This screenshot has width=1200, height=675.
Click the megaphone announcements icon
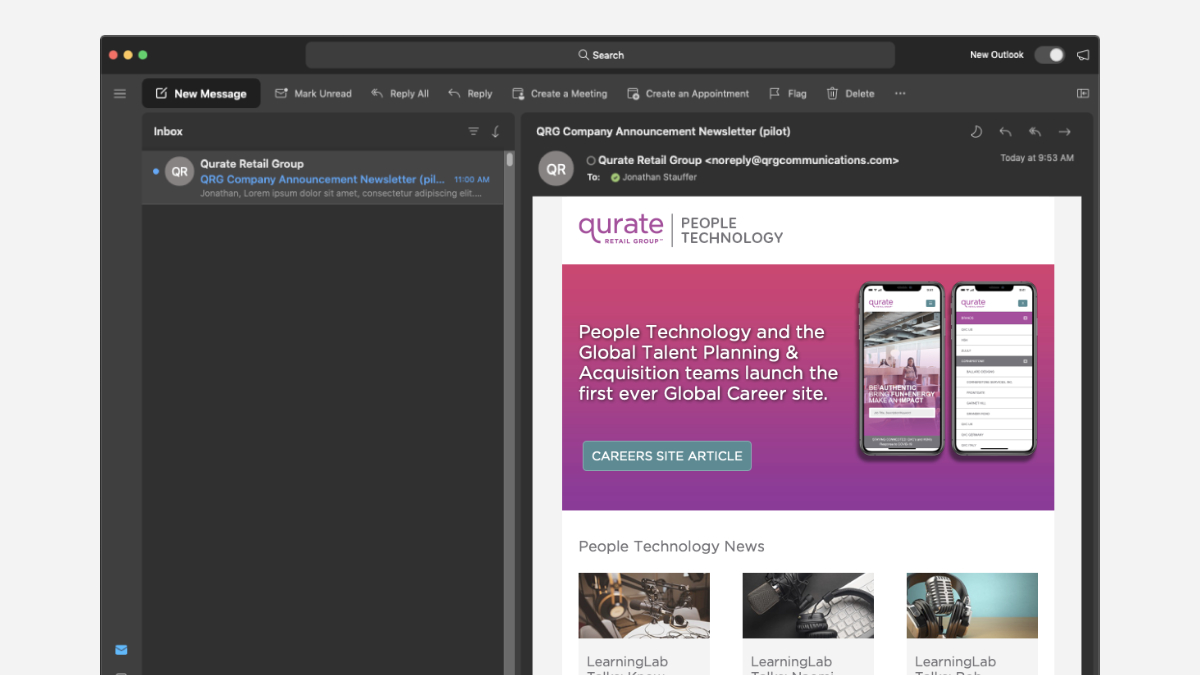point(1082,55)
